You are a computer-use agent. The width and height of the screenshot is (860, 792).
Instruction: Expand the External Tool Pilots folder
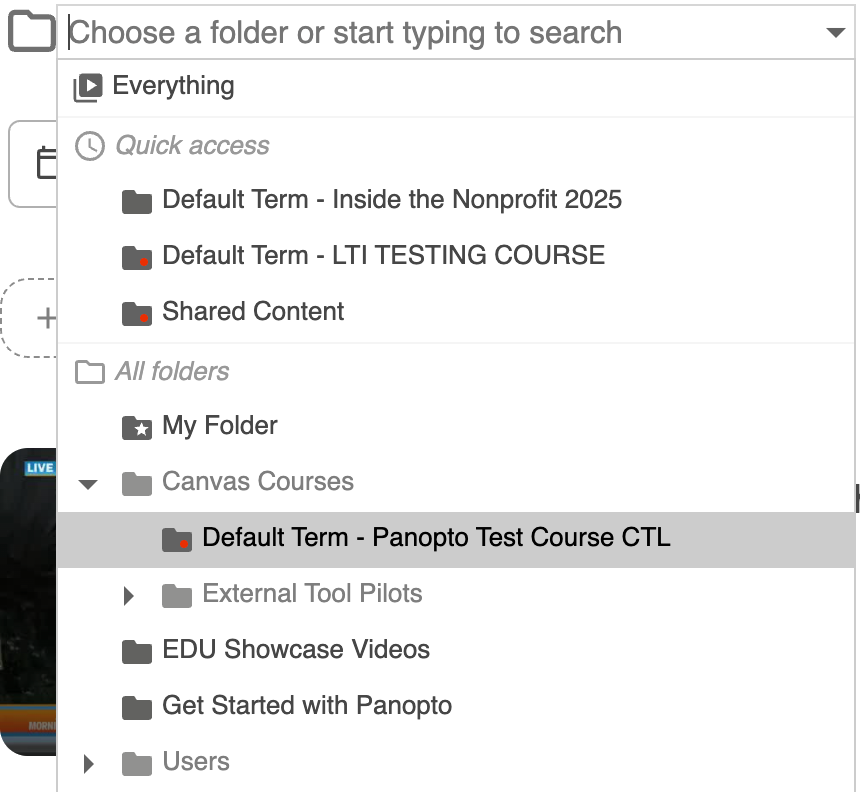point(128,596)
